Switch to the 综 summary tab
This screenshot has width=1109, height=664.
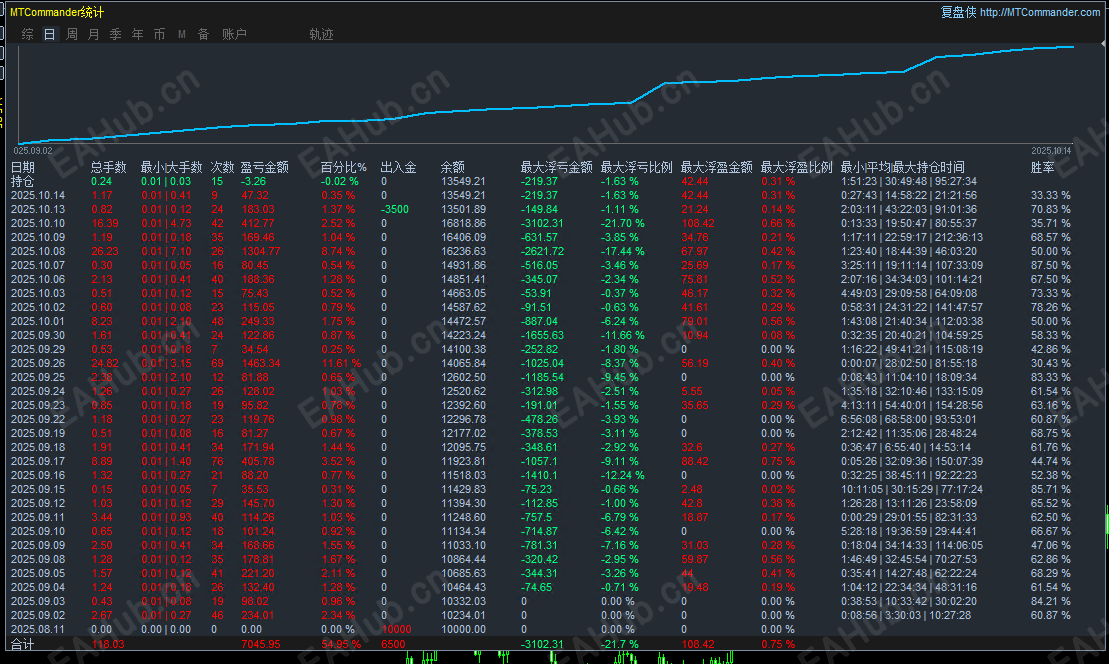28,34
